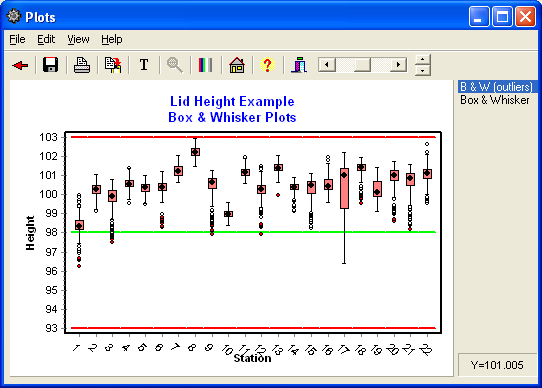Click the red back arrow icon

coord(20,65)
